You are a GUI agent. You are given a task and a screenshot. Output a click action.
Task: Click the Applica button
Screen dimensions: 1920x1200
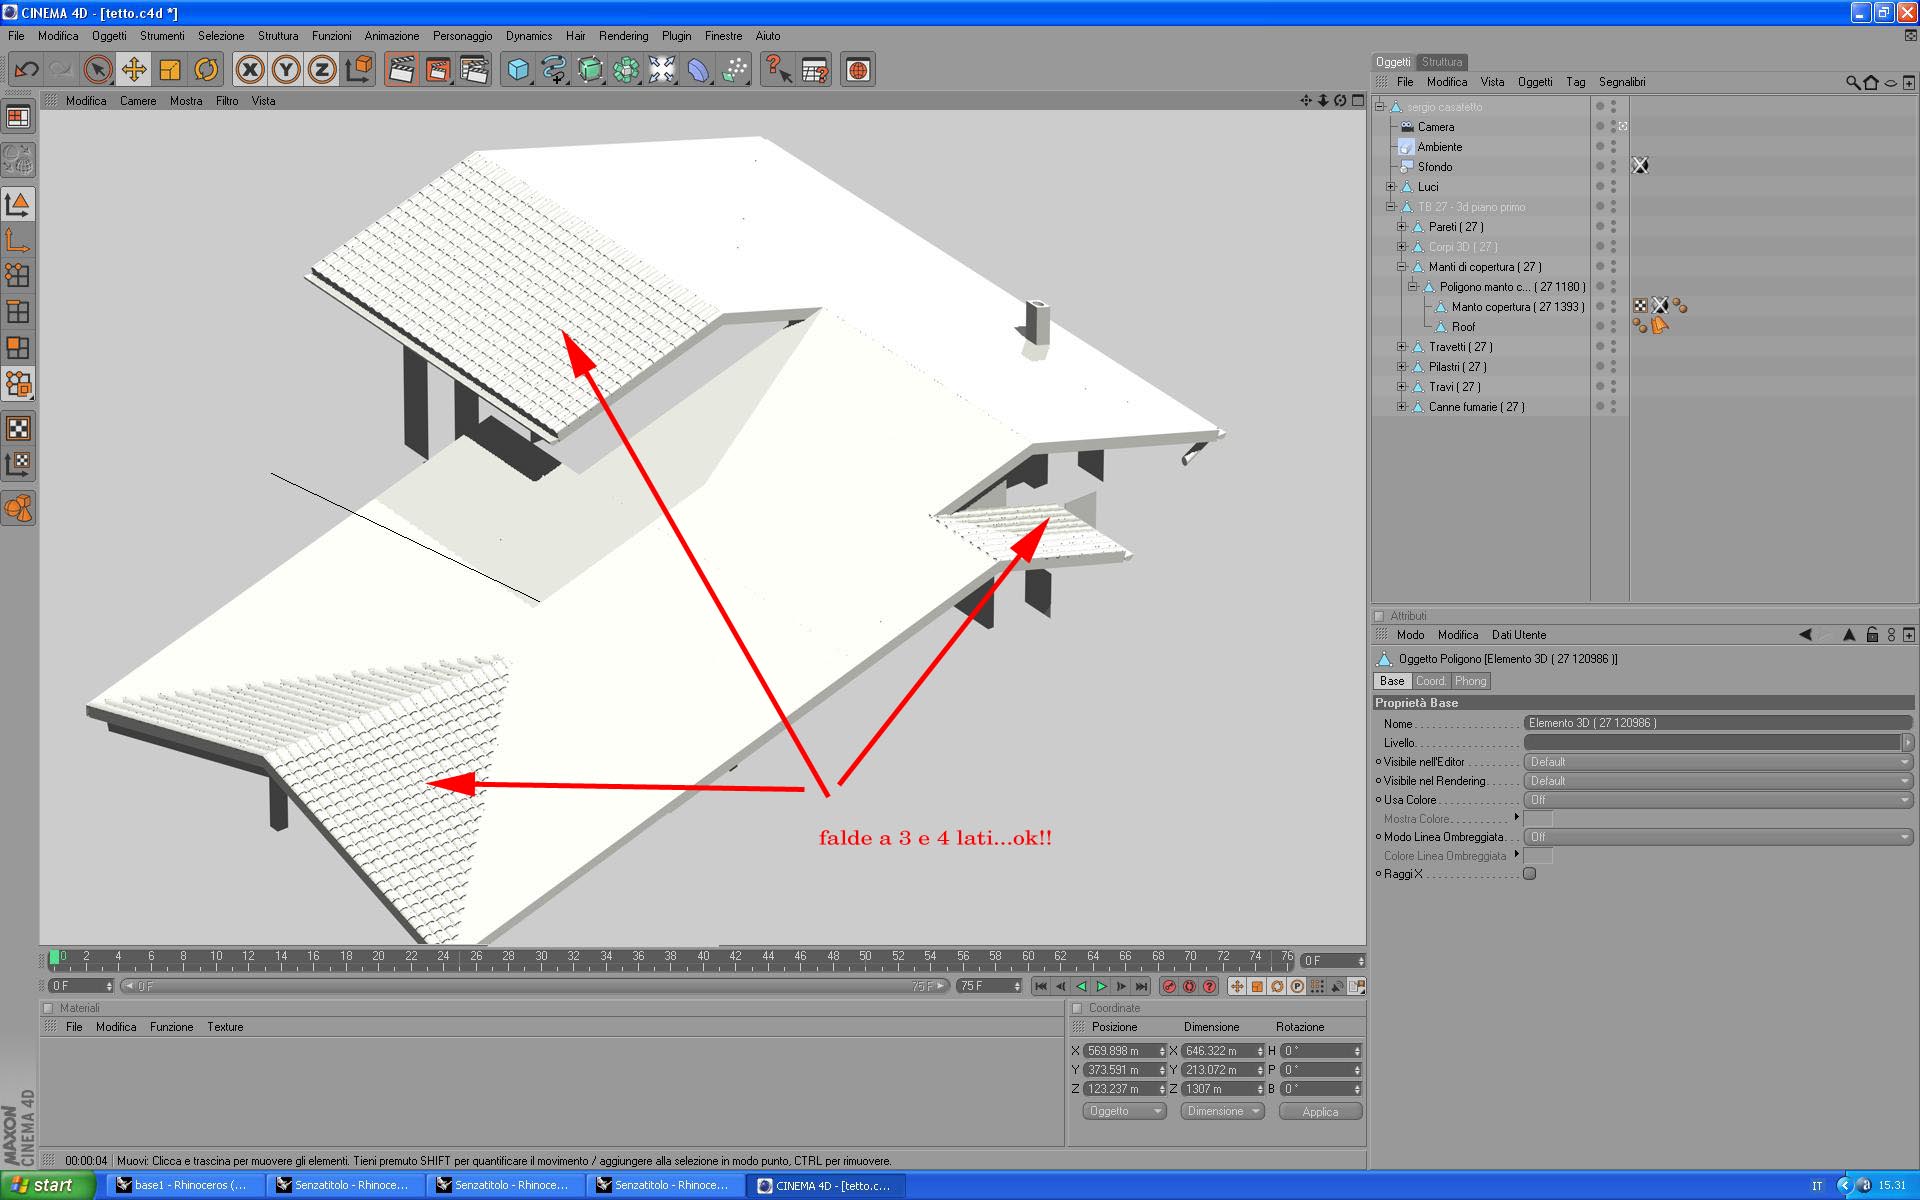(x=1319, y=1112)
